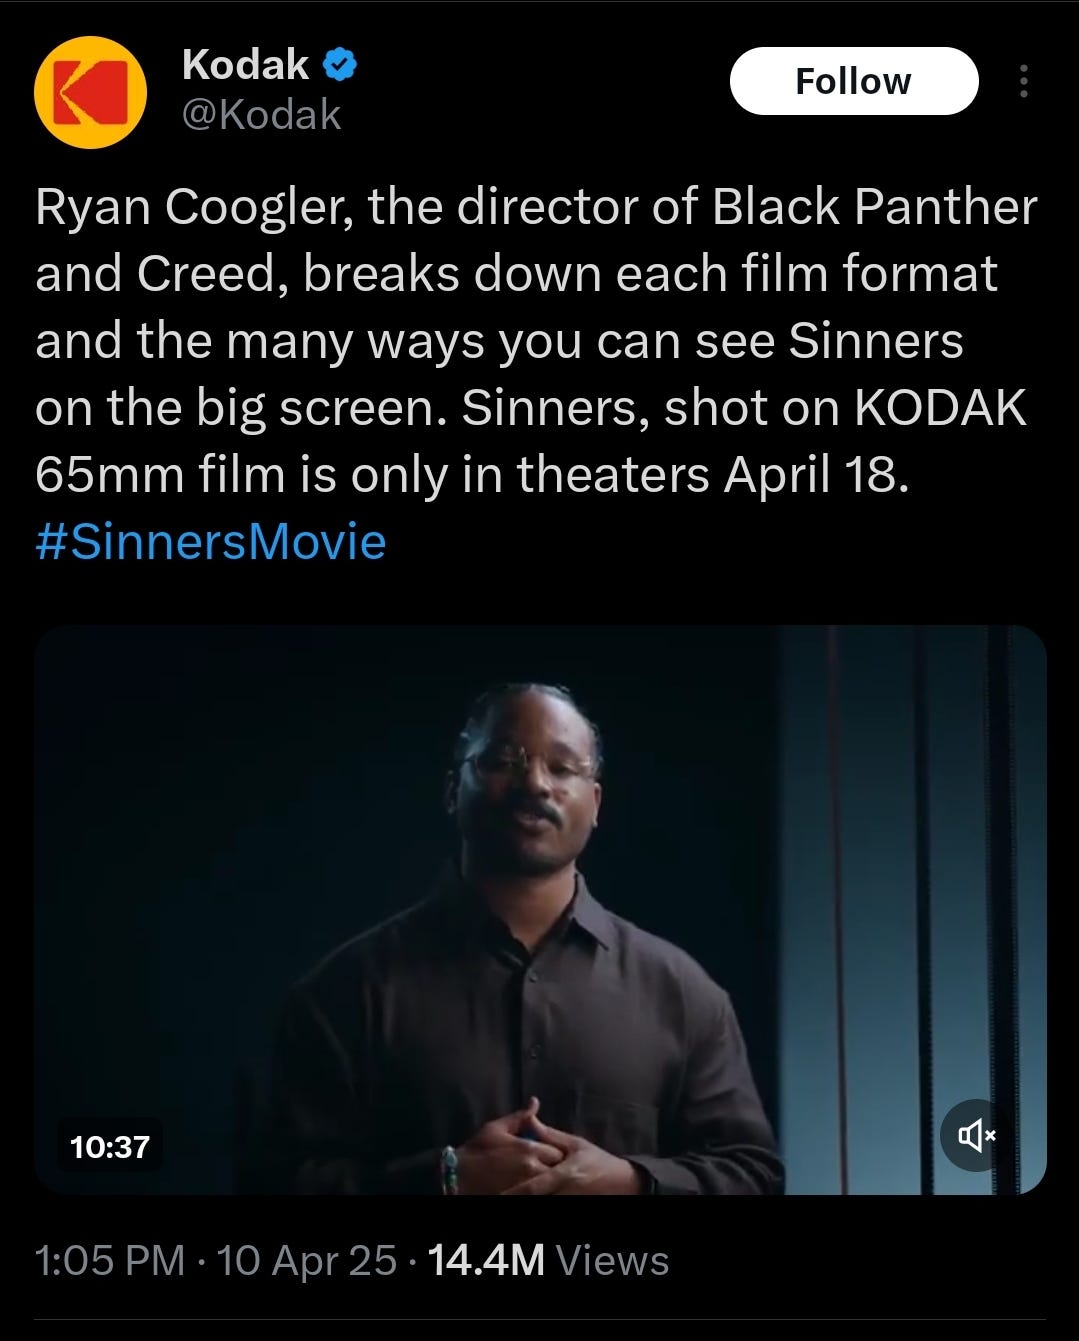Open the three-dot more options menu
Screen dimensions: 1079x1341
click(1023, 81)
